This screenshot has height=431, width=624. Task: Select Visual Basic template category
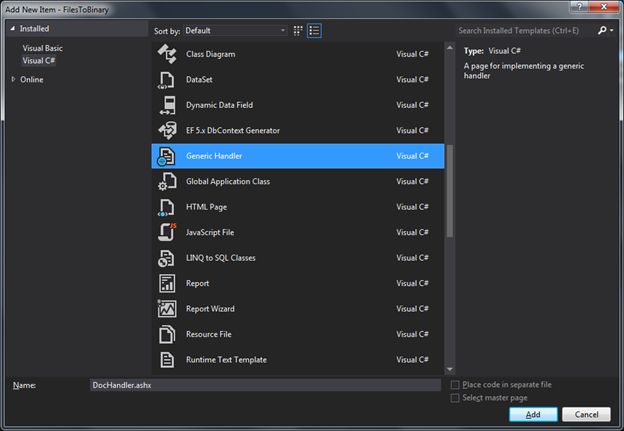[43, 48]
